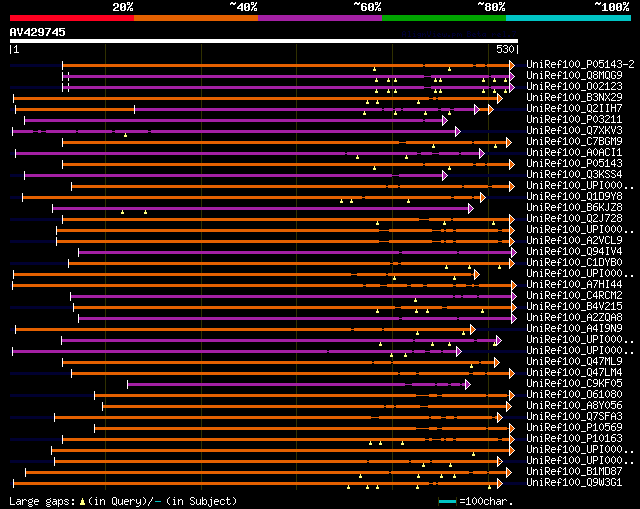640x509 pixels.
Task: Click yellow query-gap marker in the legend
Action: [82, 502]
